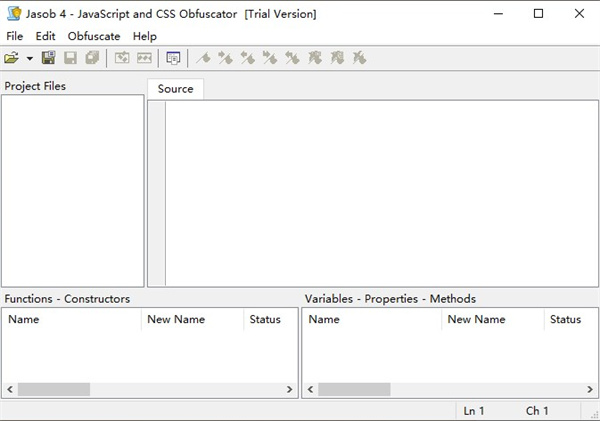Click the sixth greyed obfuscate icon

click(x=315, y=58)
